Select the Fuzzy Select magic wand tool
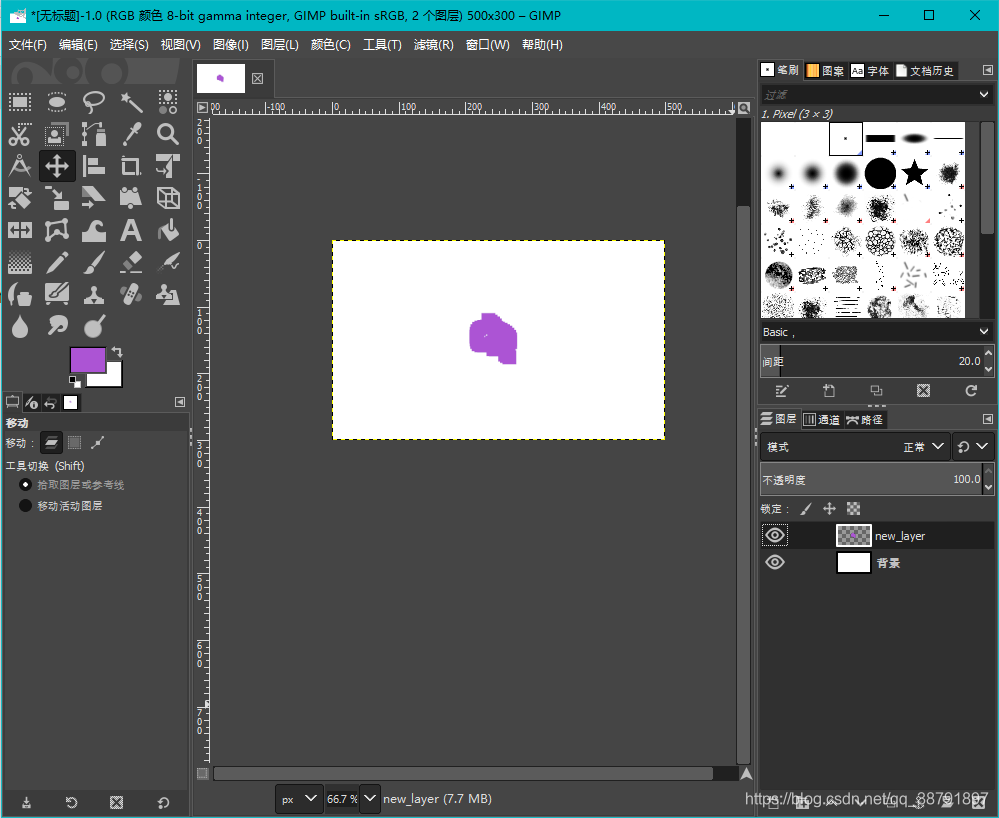999x818 pixels. point(131,102)
